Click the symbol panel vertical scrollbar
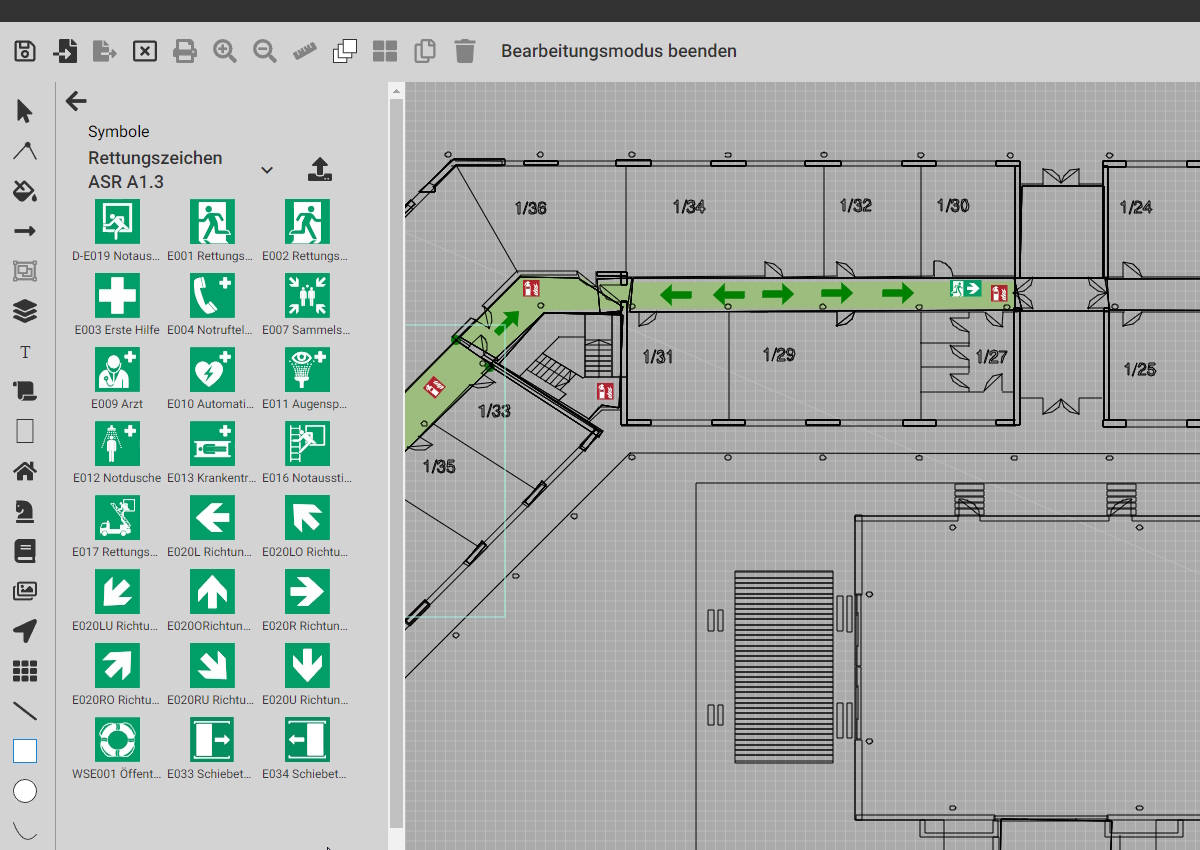This screenshot has height=850, width=1200. (396, 460)
